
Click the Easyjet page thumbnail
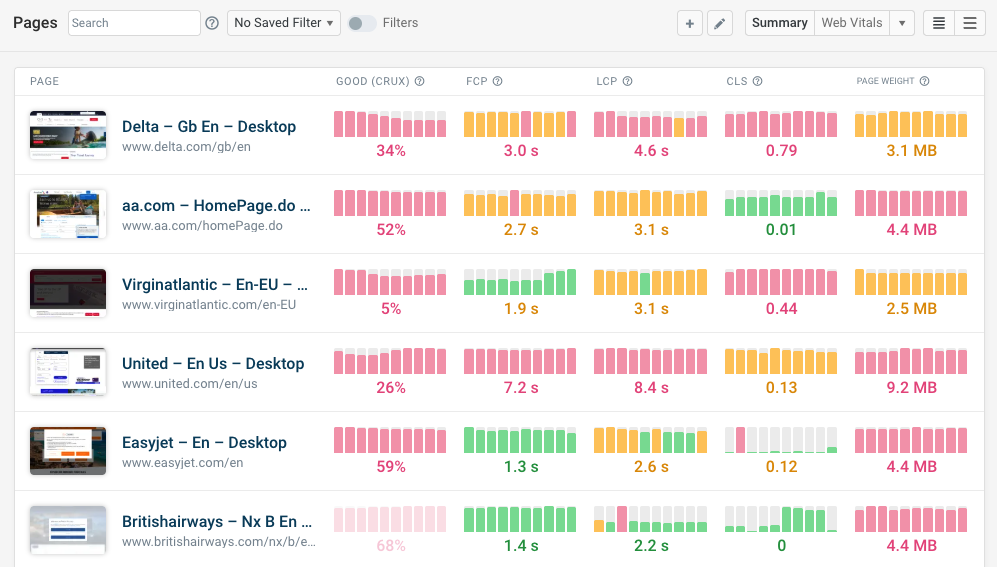(68, 451)
